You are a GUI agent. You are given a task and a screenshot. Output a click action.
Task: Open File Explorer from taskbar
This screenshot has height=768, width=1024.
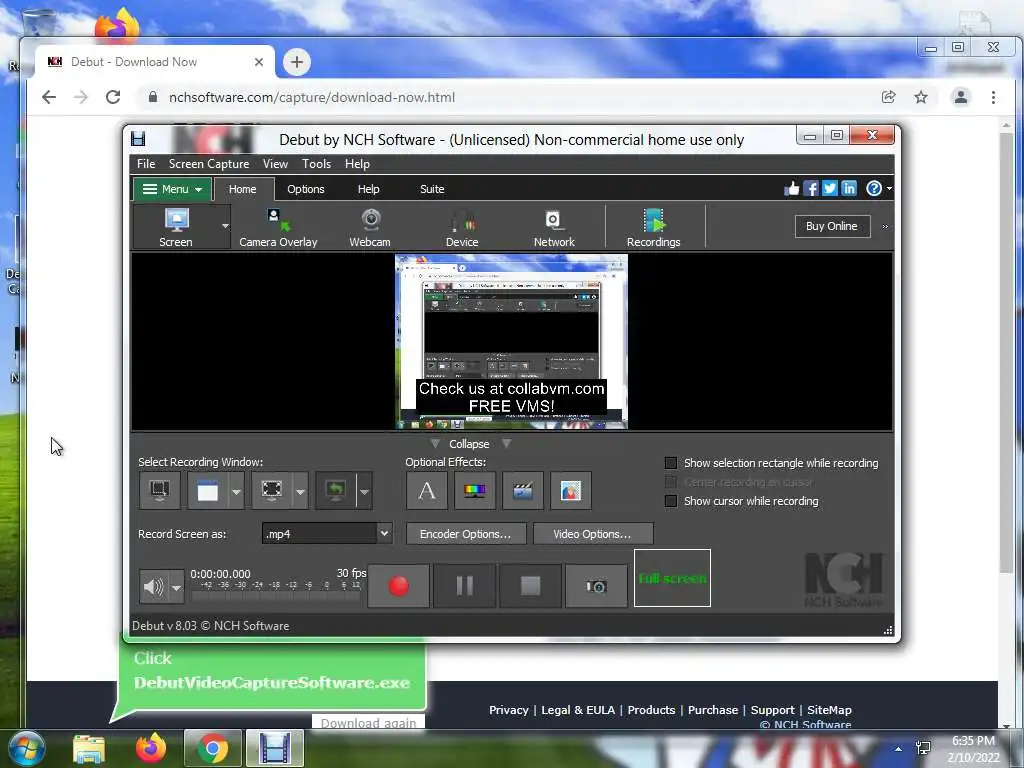pos(89,749)
